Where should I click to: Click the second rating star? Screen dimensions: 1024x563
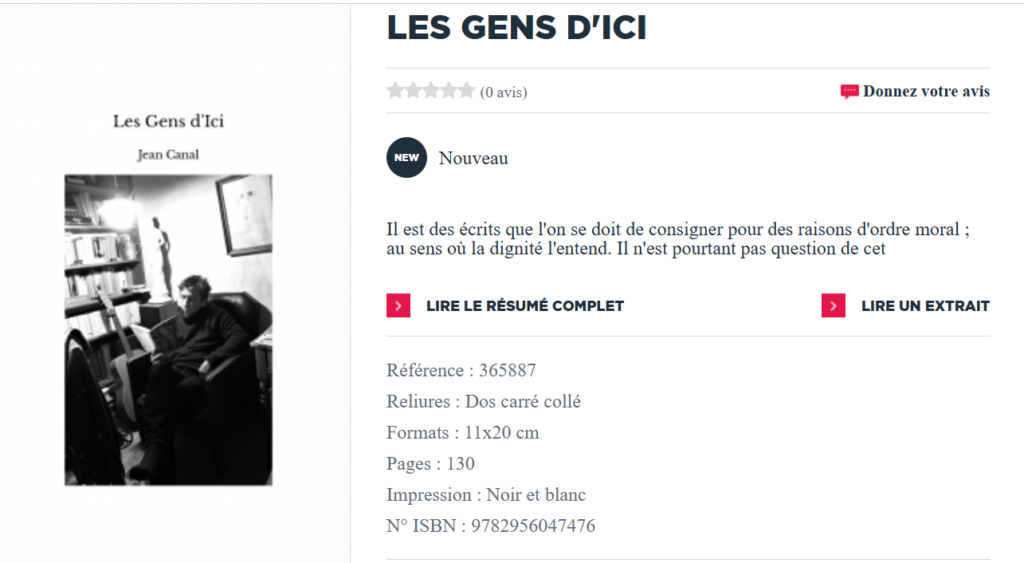click(413, 91)
